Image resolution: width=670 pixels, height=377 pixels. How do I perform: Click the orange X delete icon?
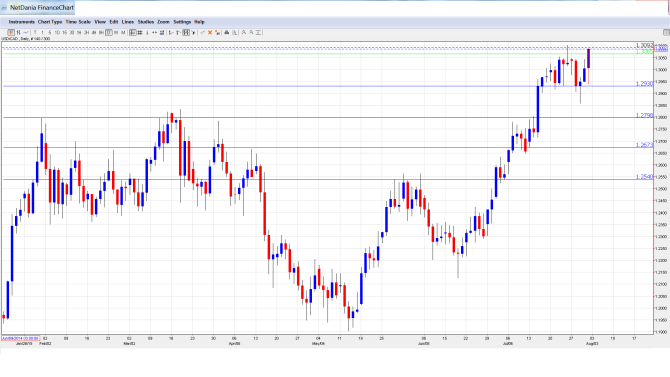[x=210, y=32]
